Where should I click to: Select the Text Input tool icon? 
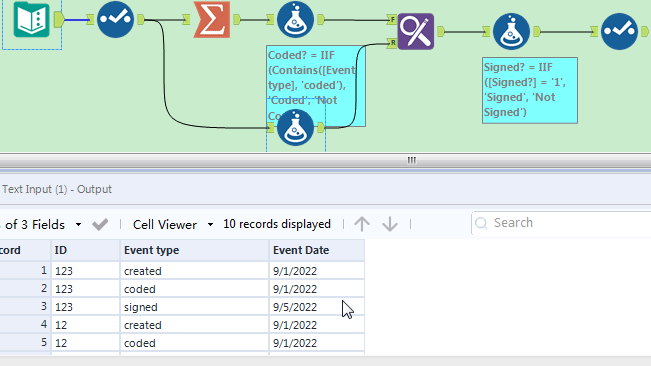coord(32,19)
